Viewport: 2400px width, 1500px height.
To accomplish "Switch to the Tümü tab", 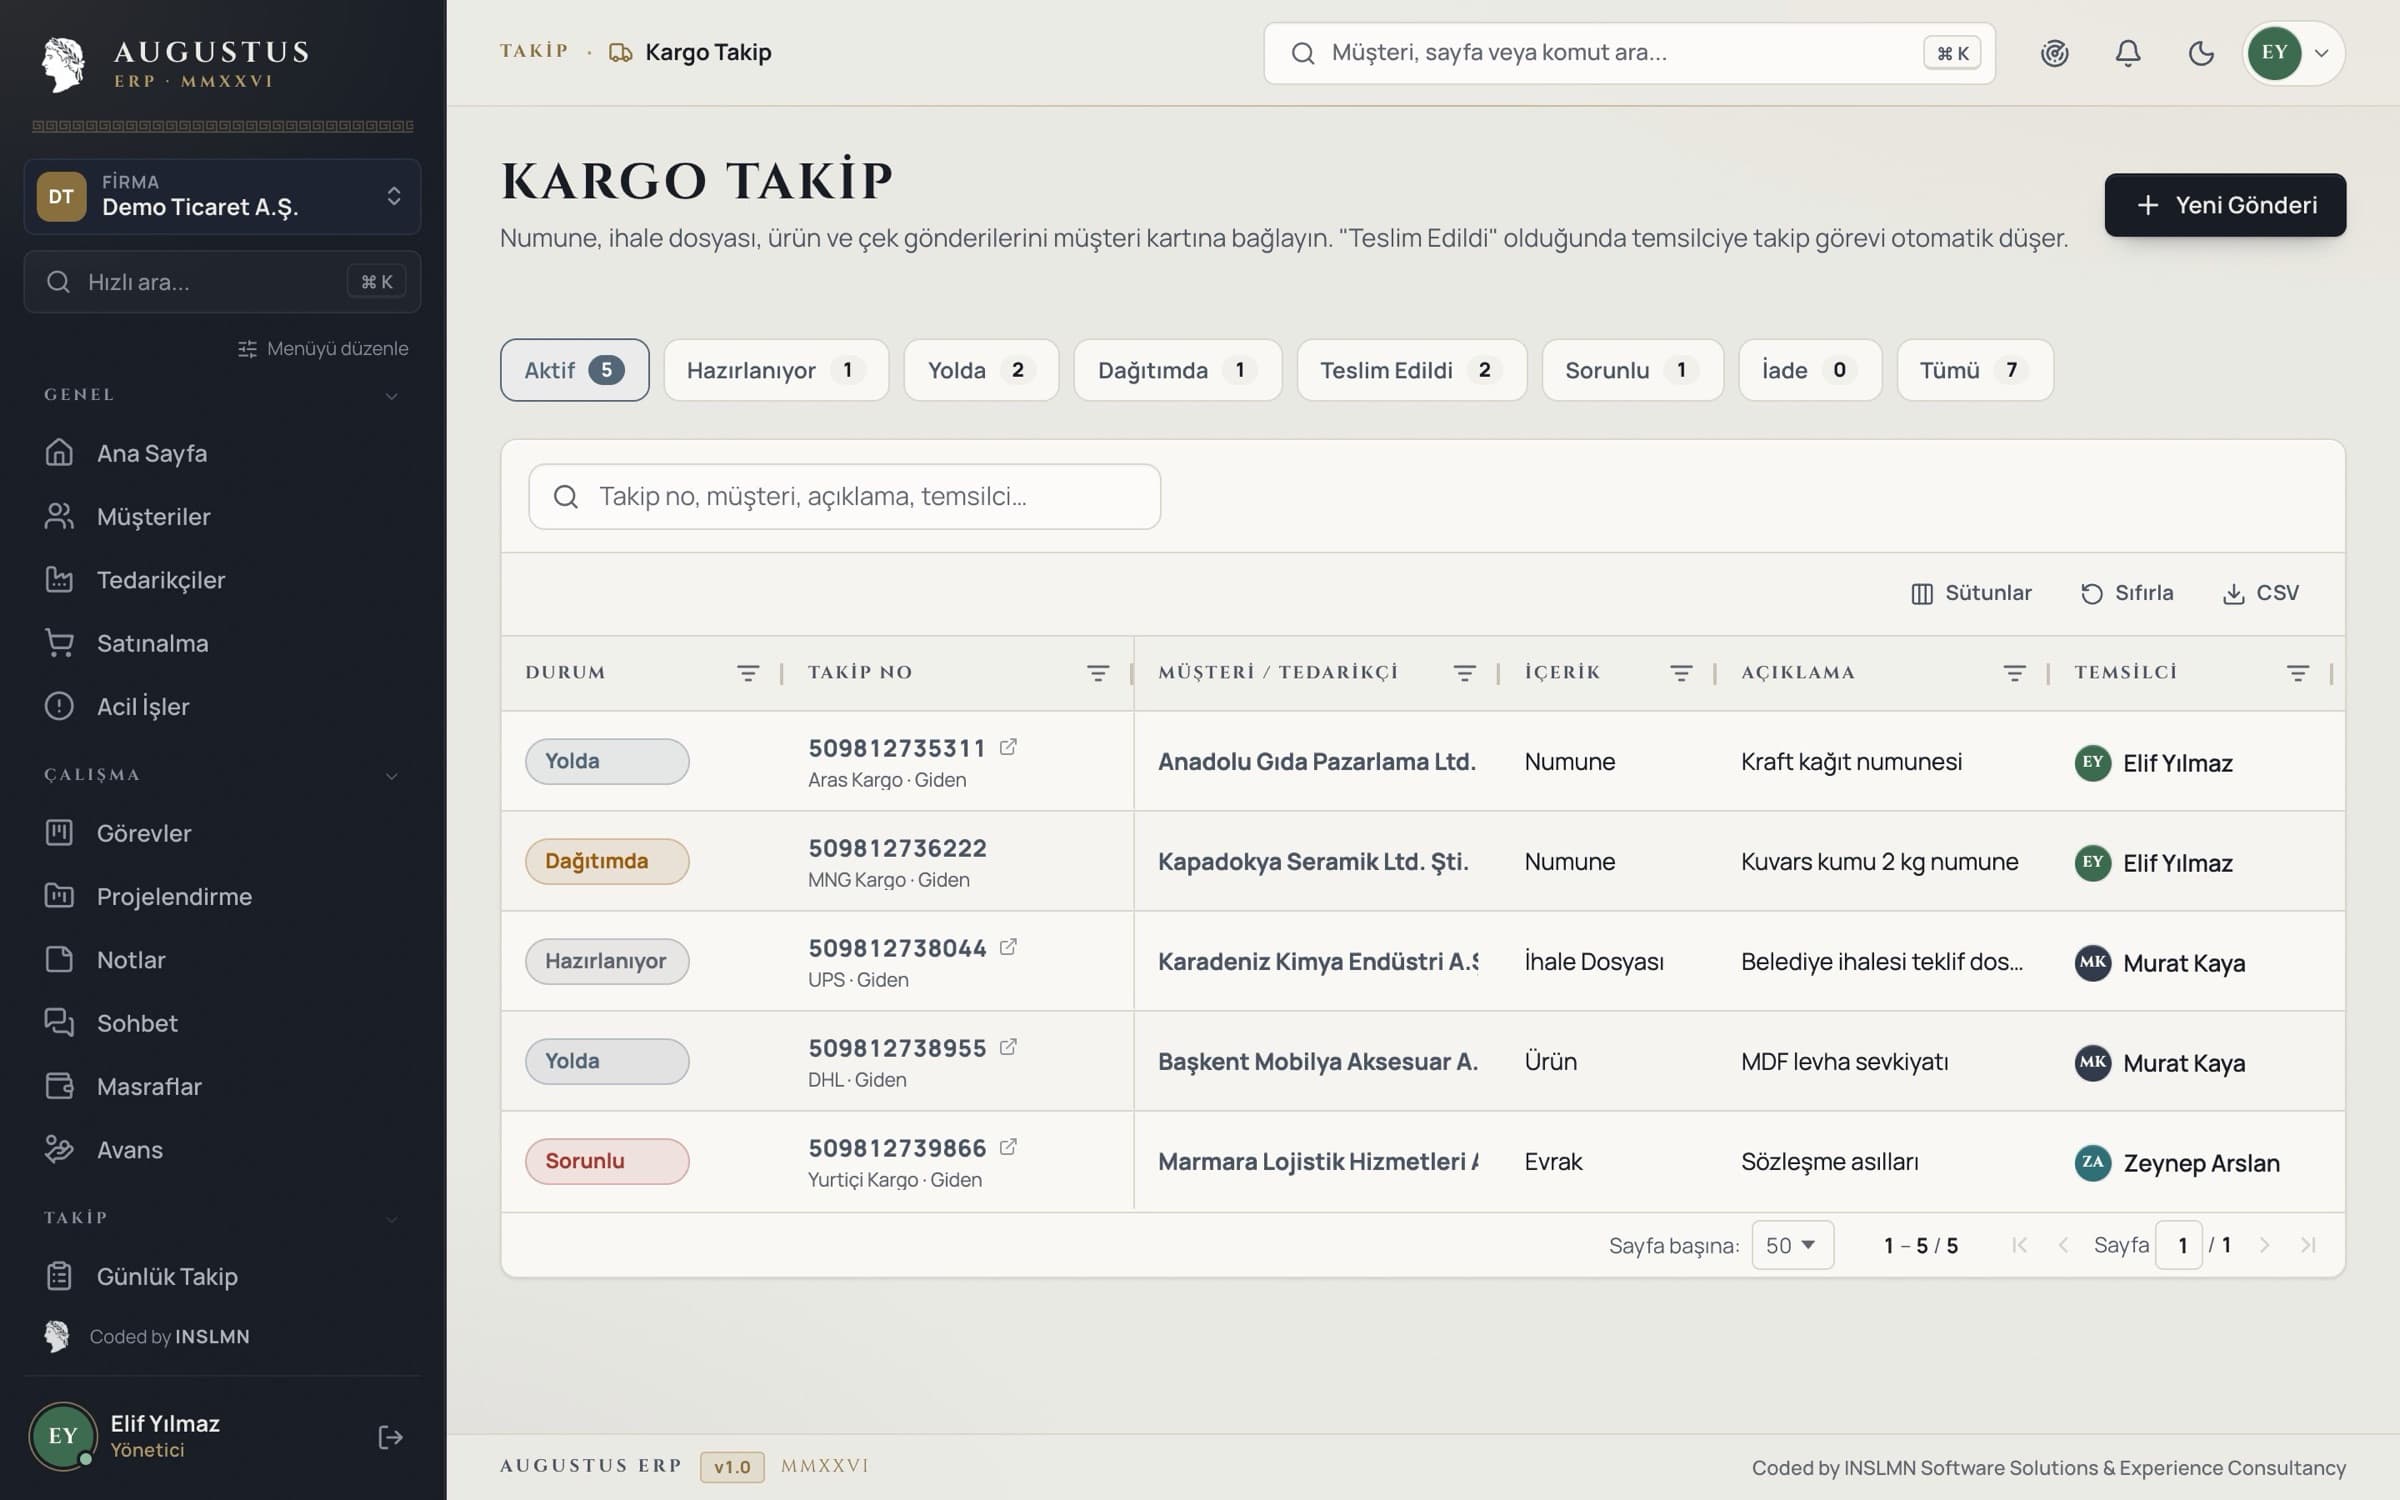I will [1974, 370].
